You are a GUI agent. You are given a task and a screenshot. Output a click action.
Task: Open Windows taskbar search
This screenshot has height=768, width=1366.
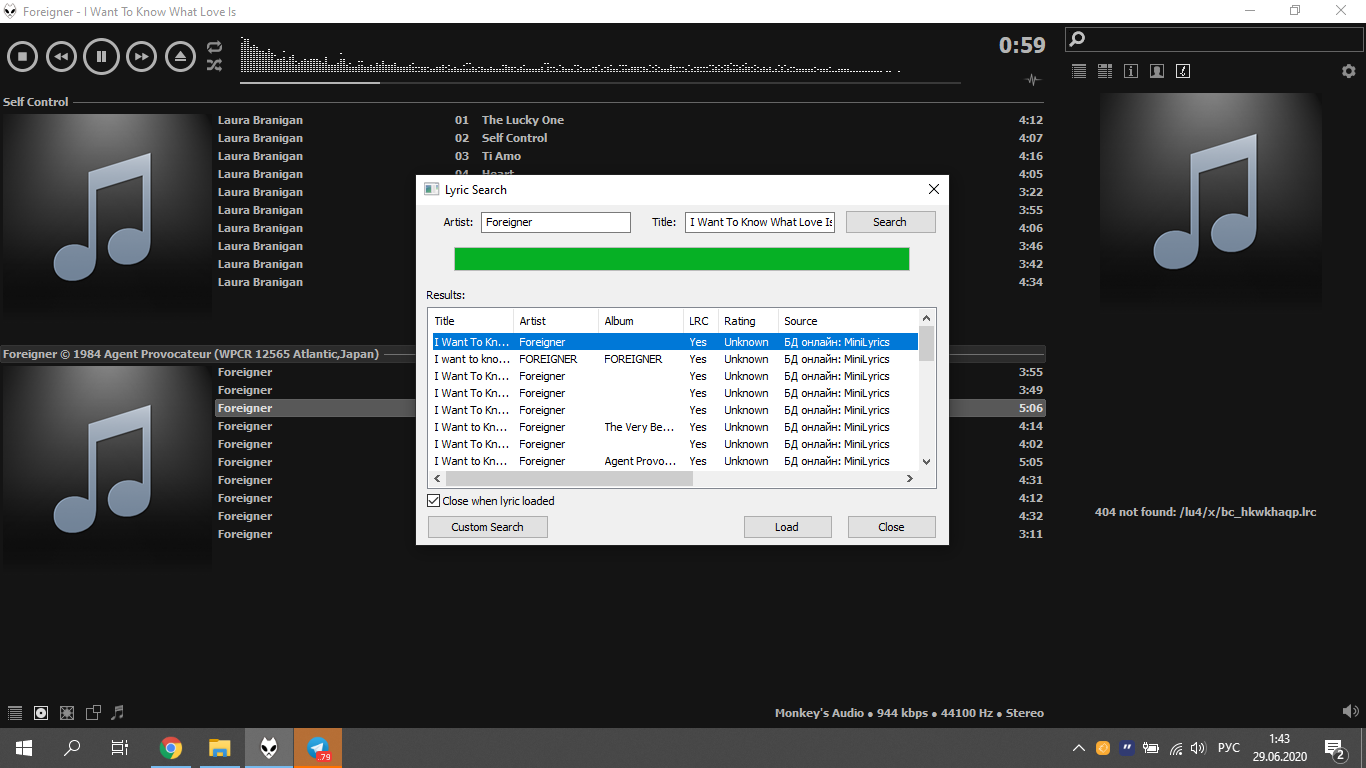coord(72,748)
